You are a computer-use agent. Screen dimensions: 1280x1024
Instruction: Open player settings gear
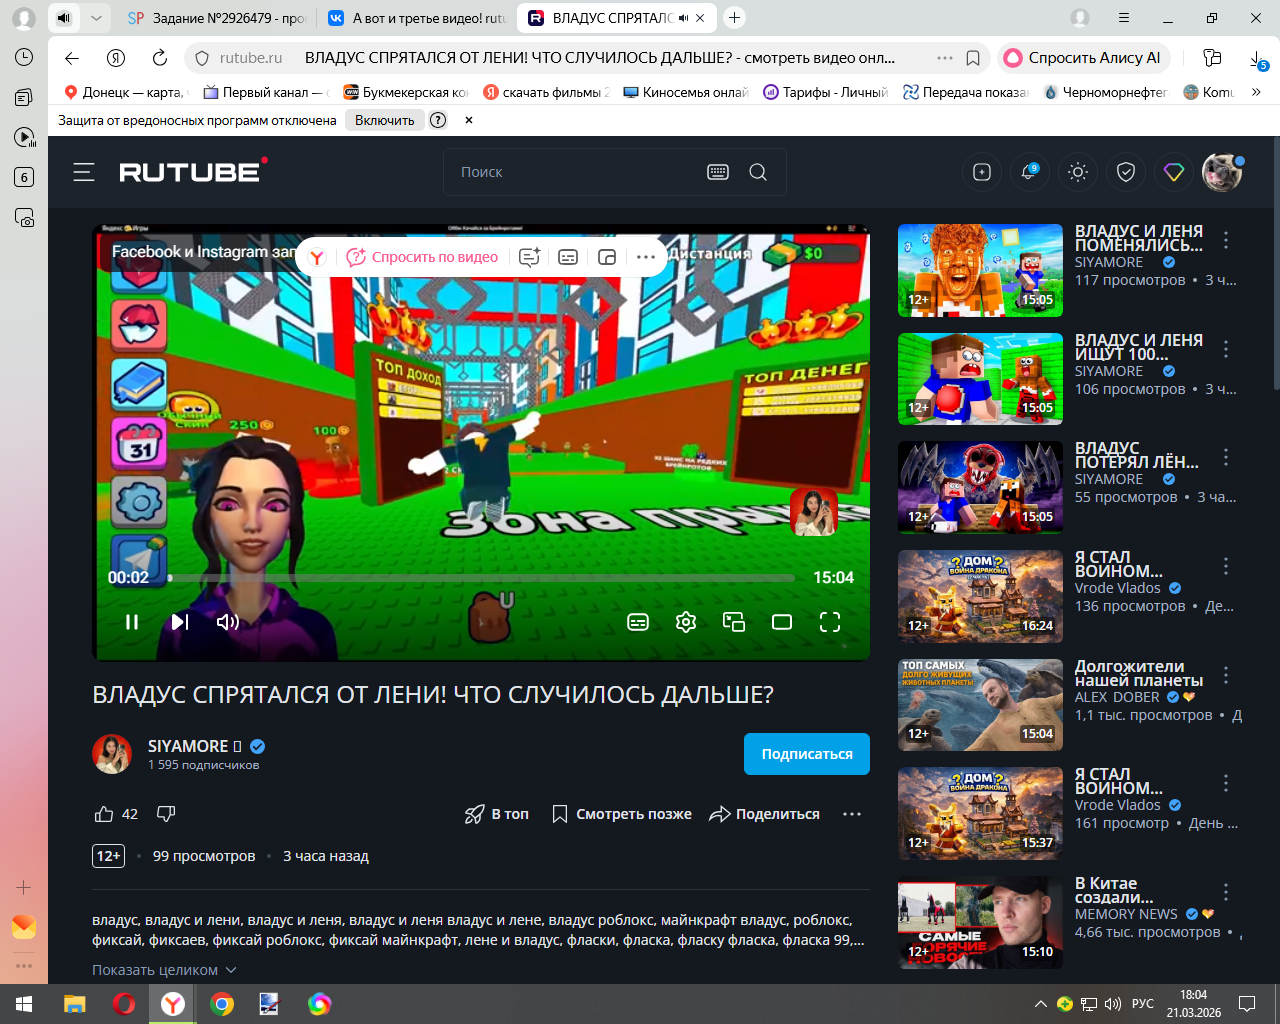tap(686, 622)
